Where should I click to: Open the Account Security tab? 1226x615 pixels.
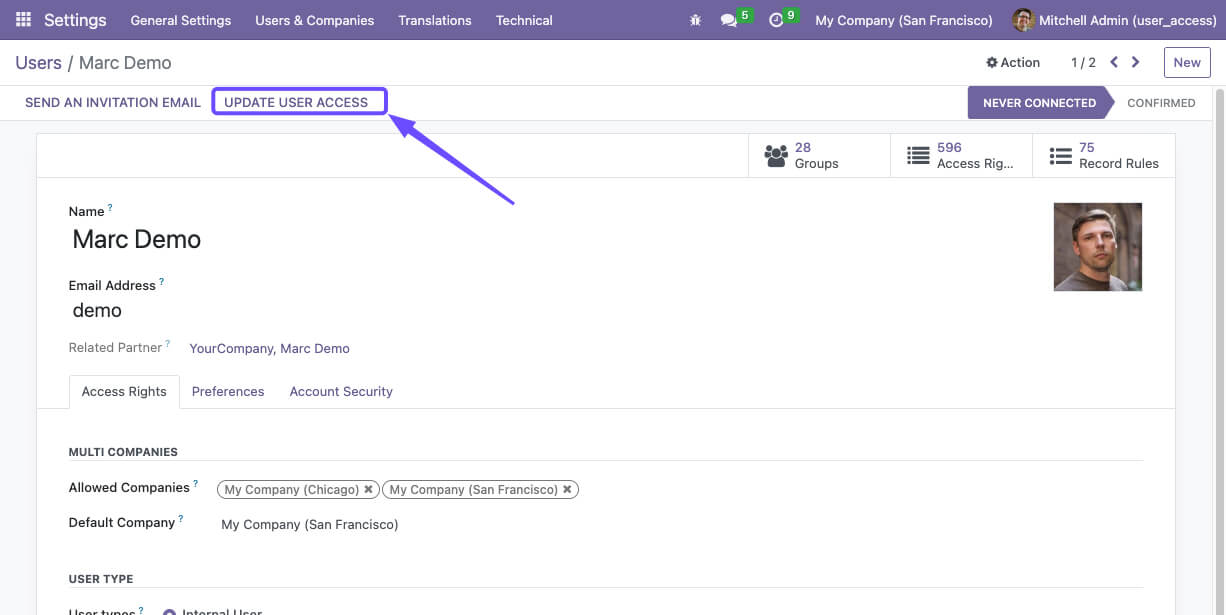340,391
